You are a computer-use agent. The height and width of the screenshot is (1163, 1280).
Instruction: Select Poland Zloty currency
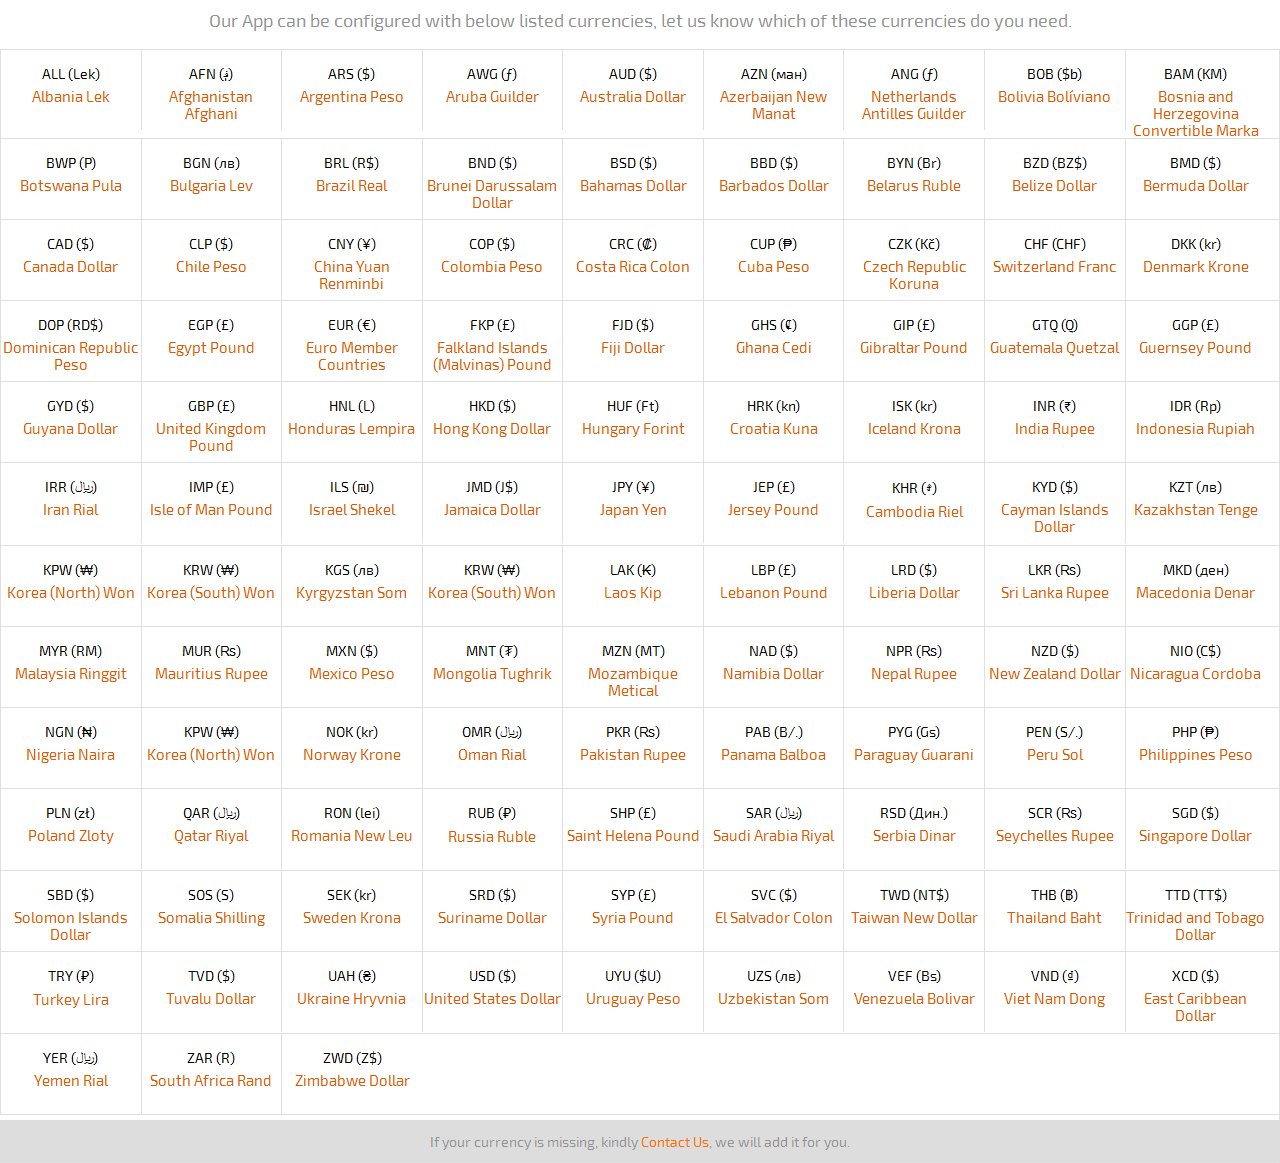point(70,836)
